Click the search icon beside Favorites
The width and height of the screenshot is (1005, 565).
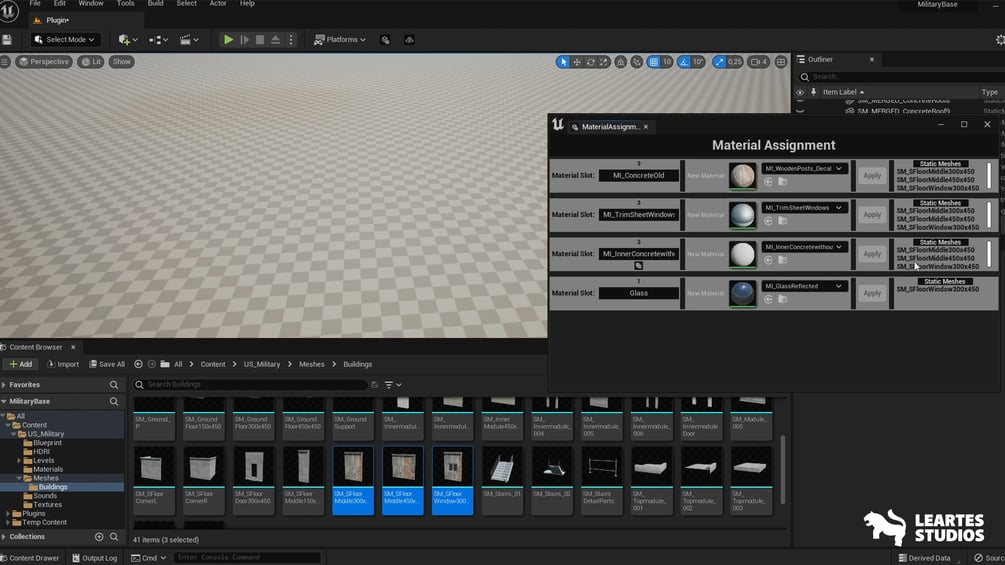(x=114, y=385)
